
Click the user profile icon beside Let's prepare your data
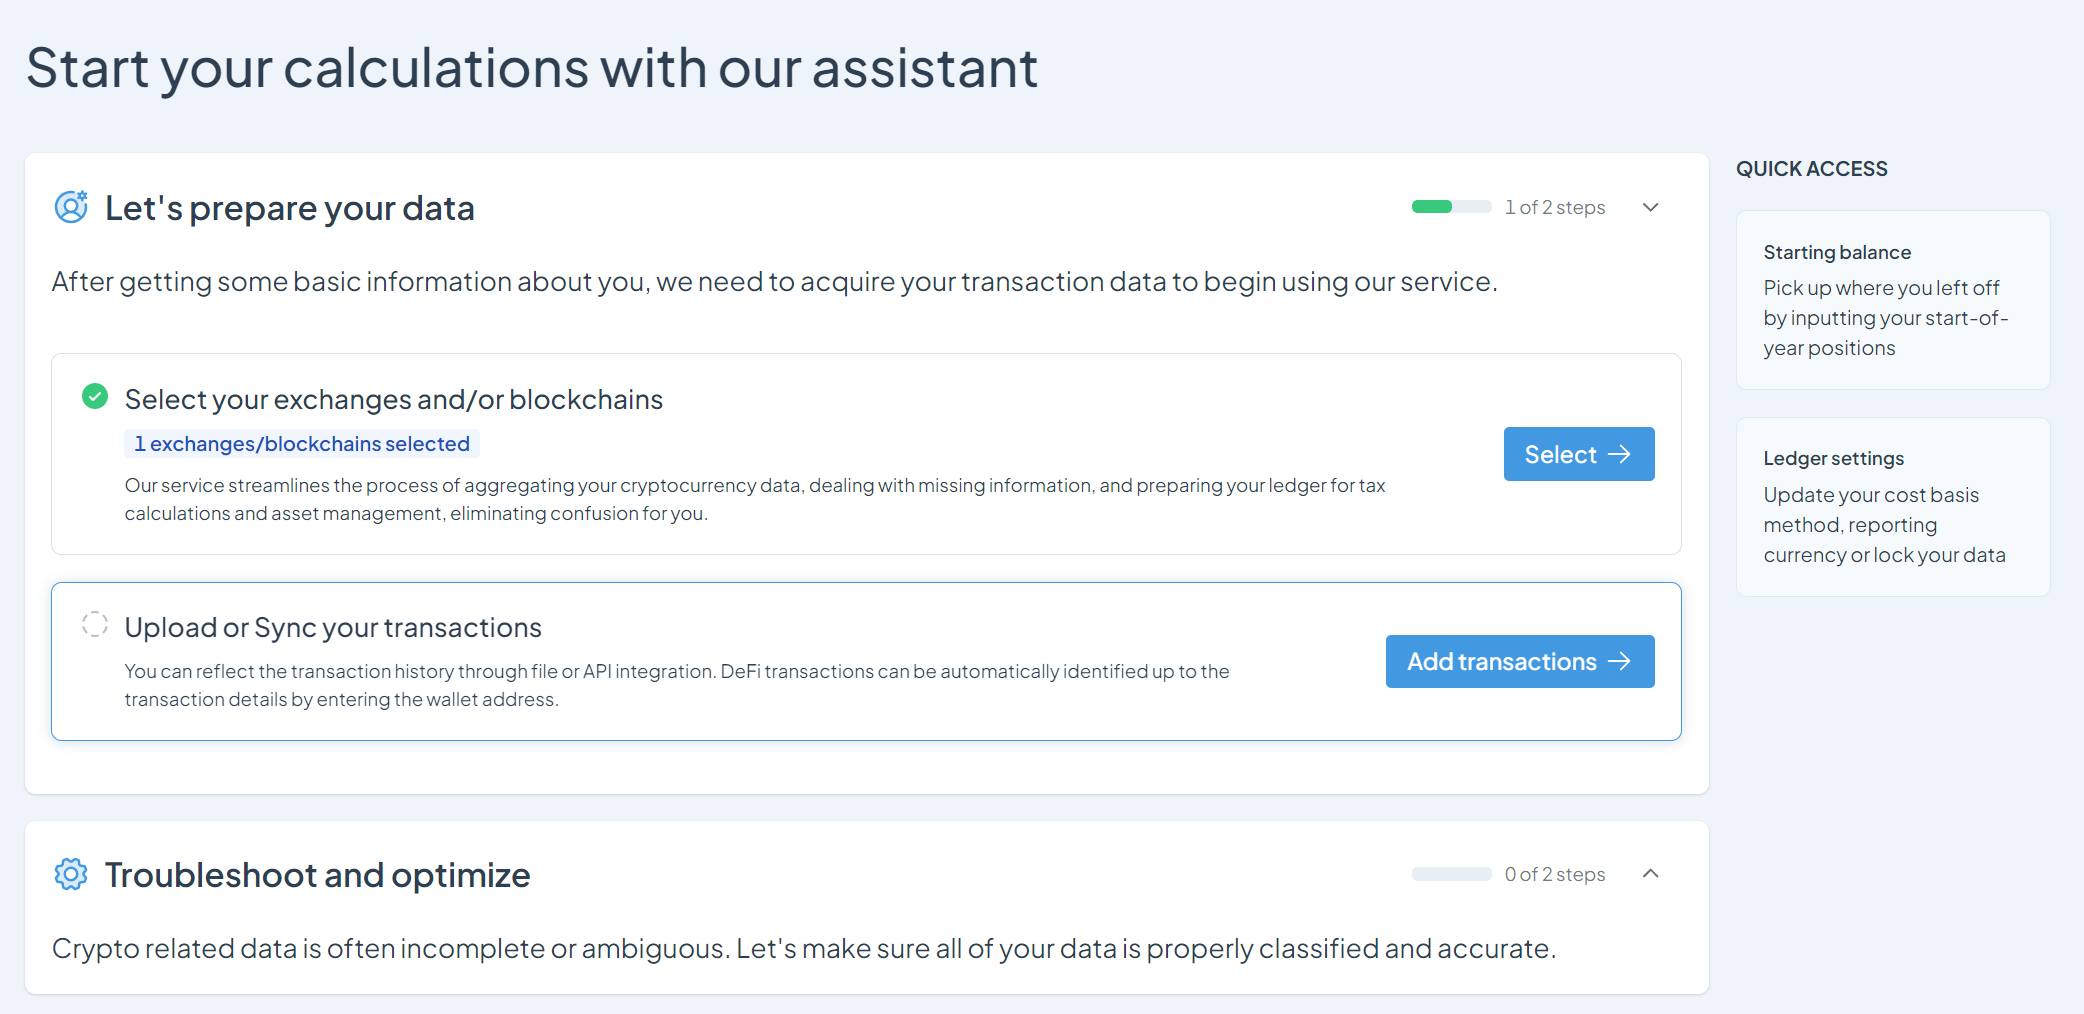click(71, 207)
